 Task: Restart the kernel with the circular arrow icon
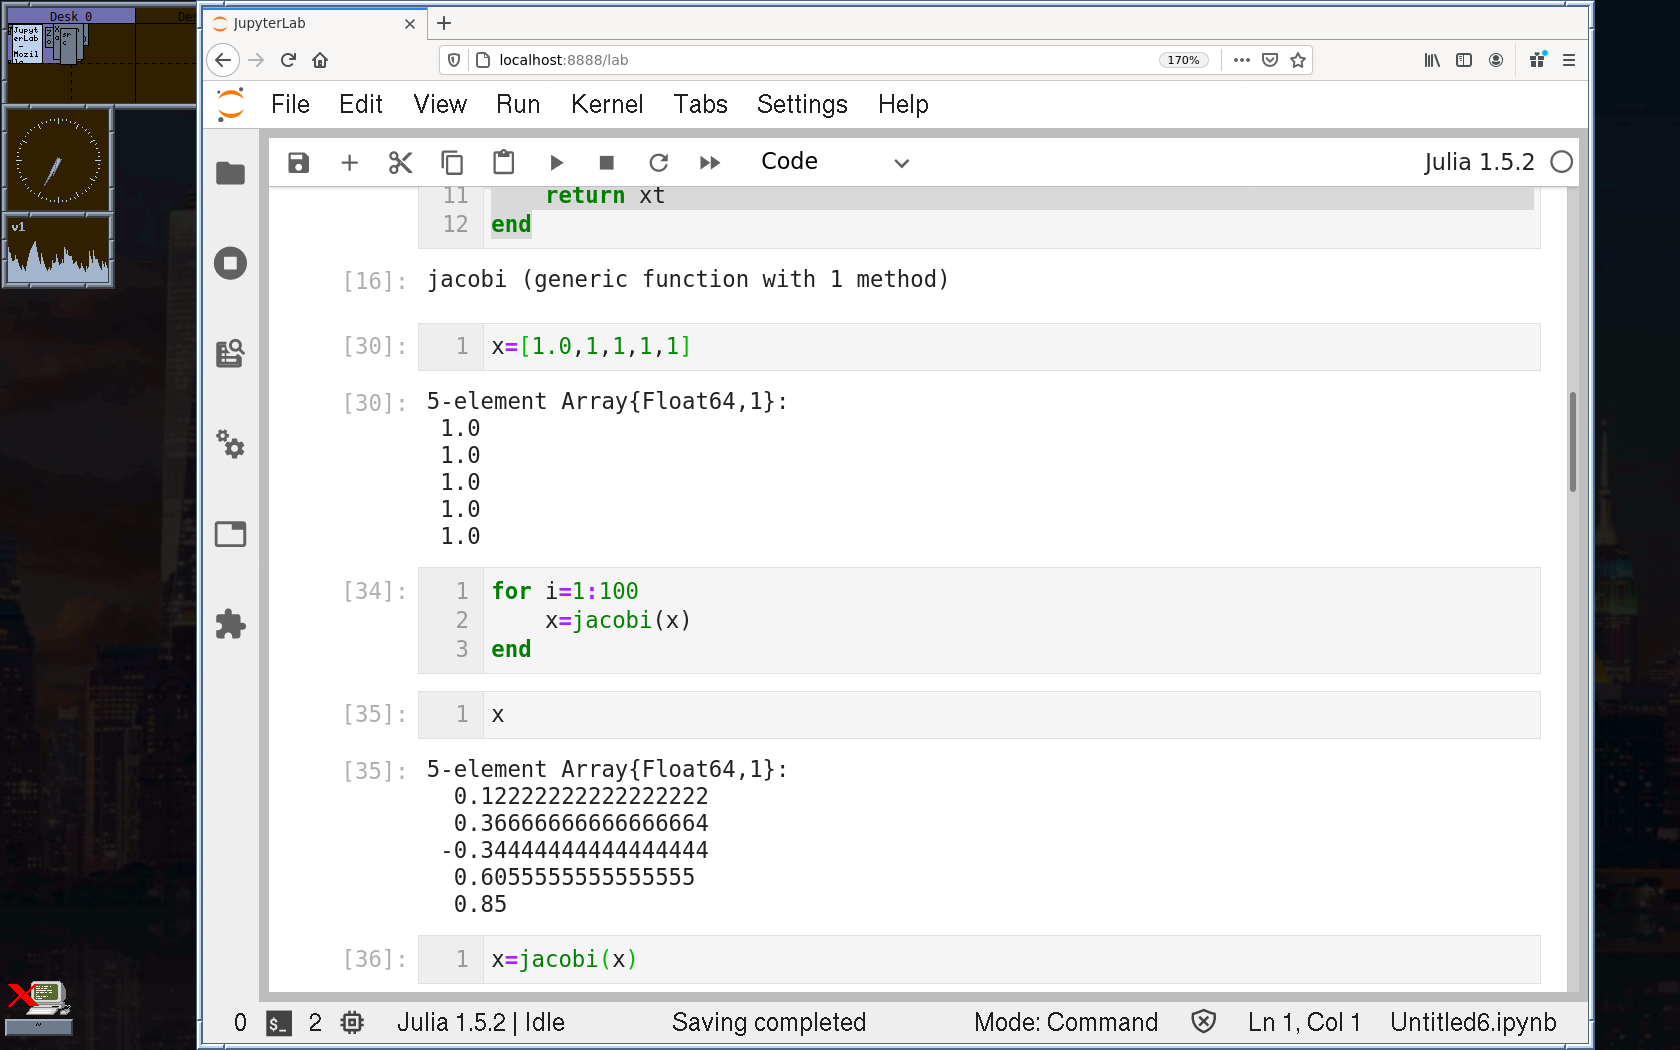658,163
